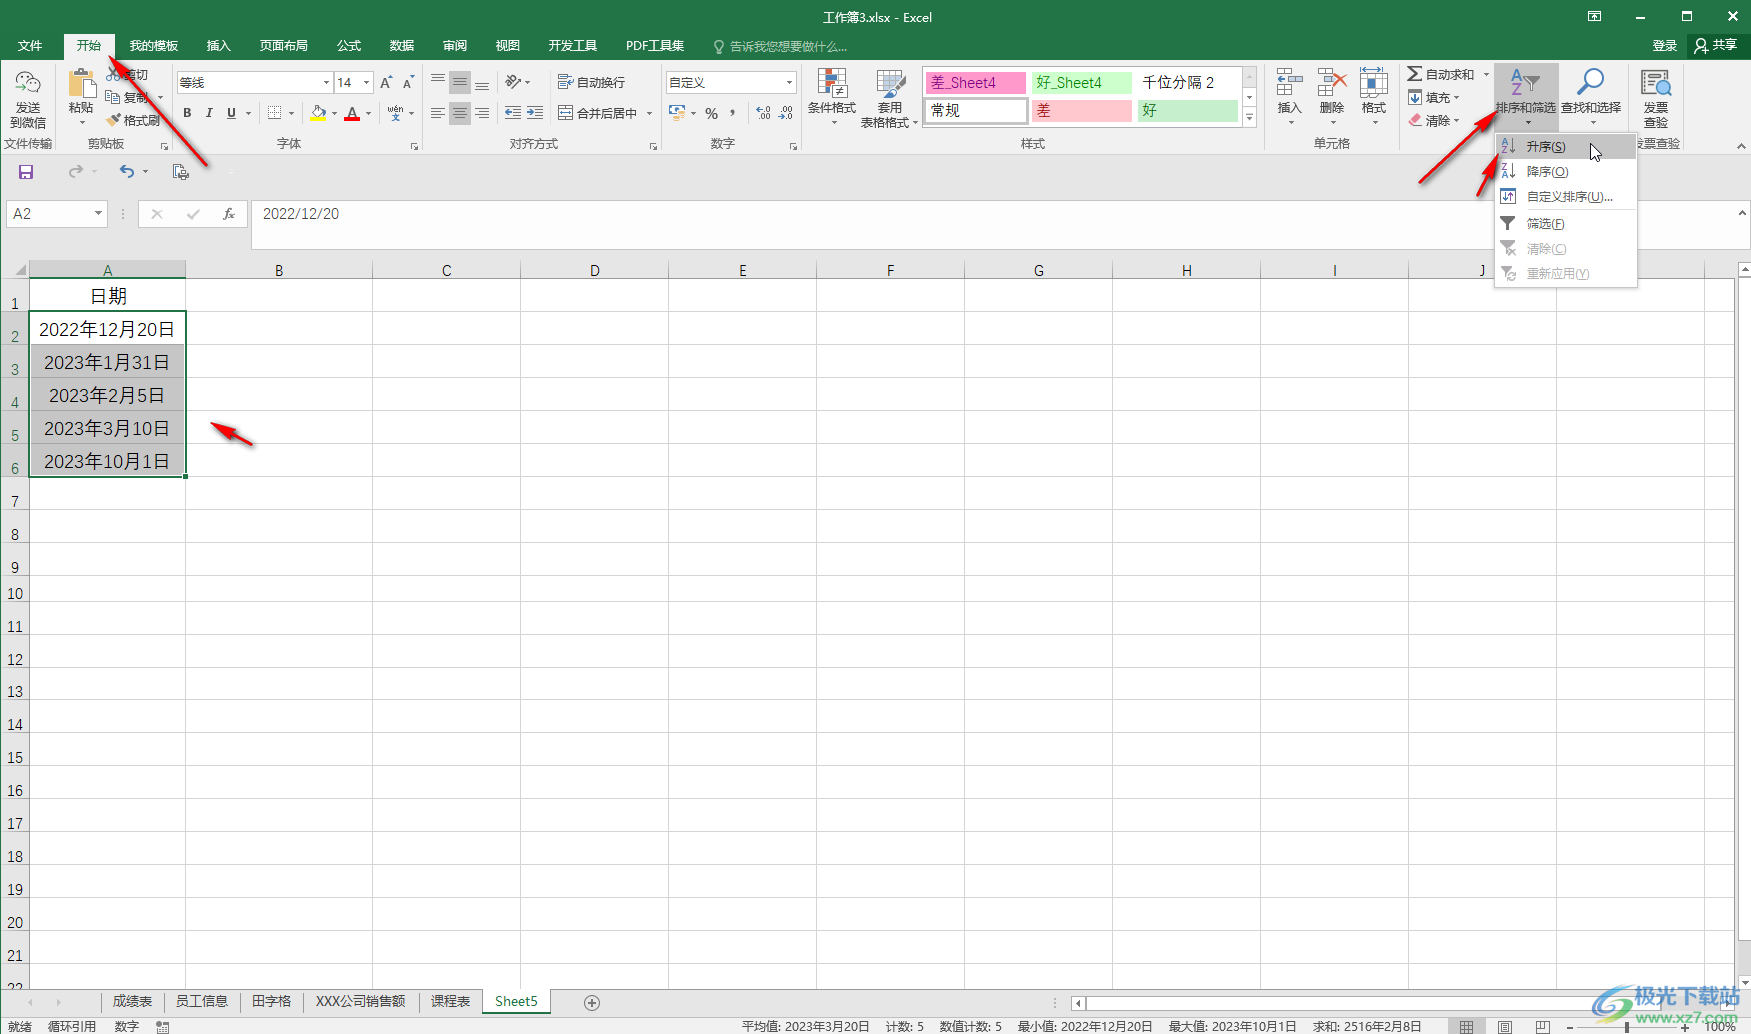
Task: Select Sort Descending (降序)
Action: click(x=1566, y=172)
